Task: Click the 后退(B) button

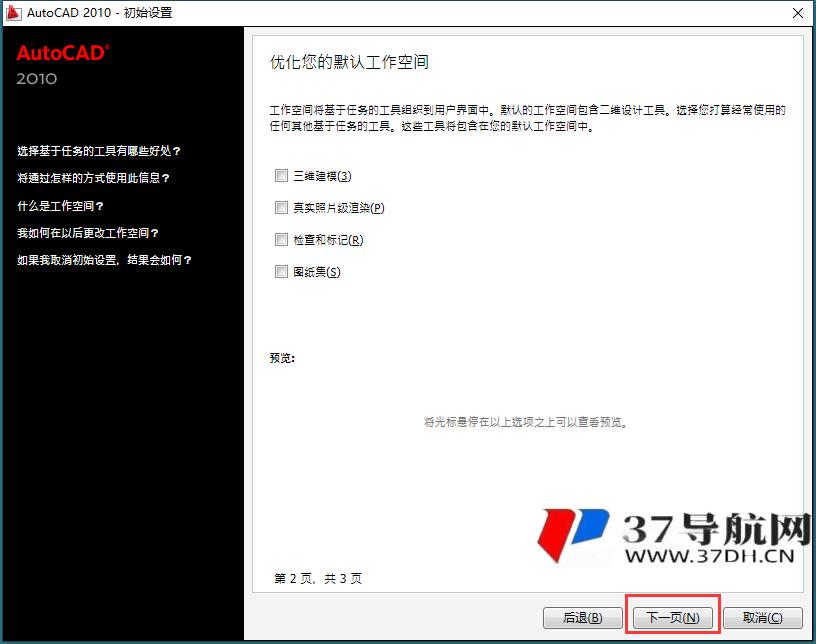Action: [582, 618]
